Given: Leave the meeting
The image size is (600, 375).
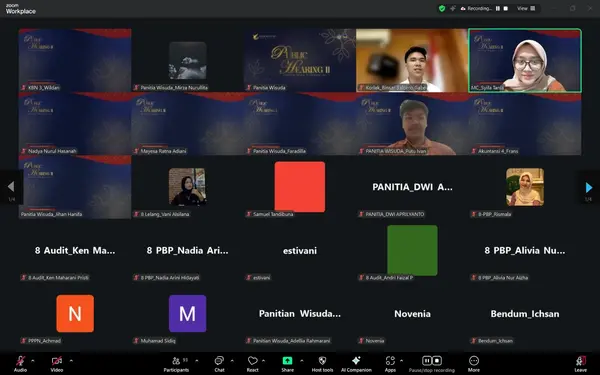Looking at the screenshot, I should coord(580,364).
